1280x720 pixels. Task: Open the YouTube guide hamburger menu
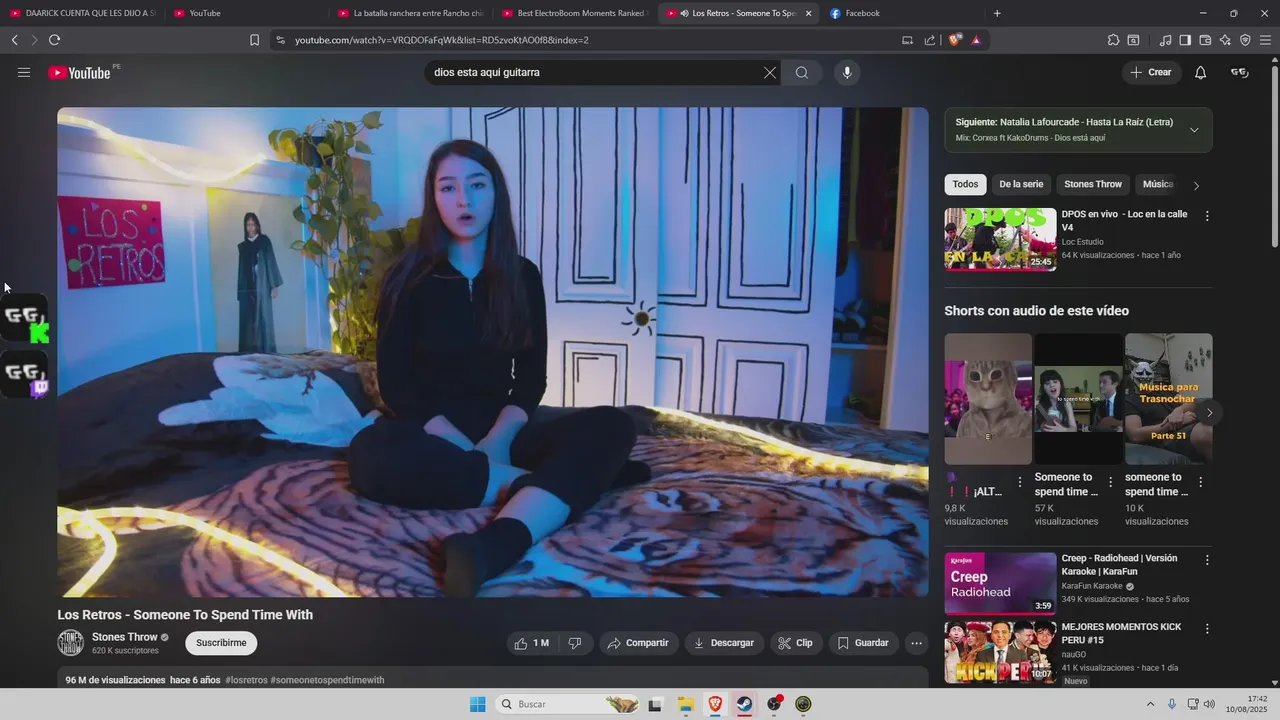click(x=24, y=72)
